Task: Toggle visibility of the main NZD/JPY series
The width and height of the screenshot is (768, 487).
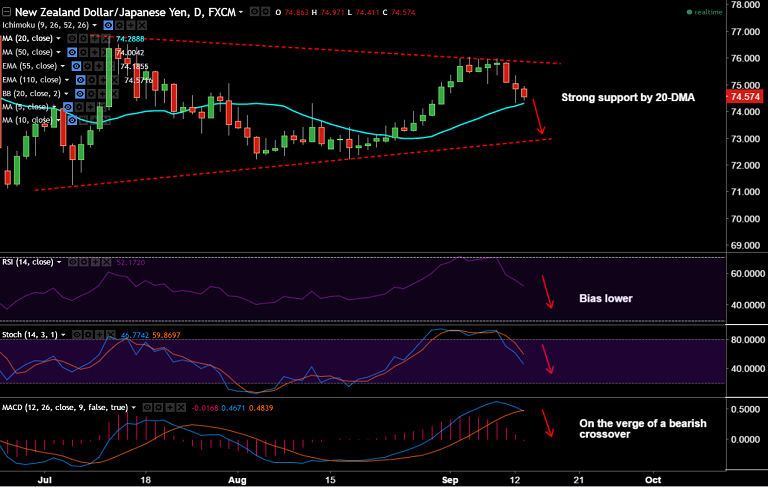Action: click(255, 12)
